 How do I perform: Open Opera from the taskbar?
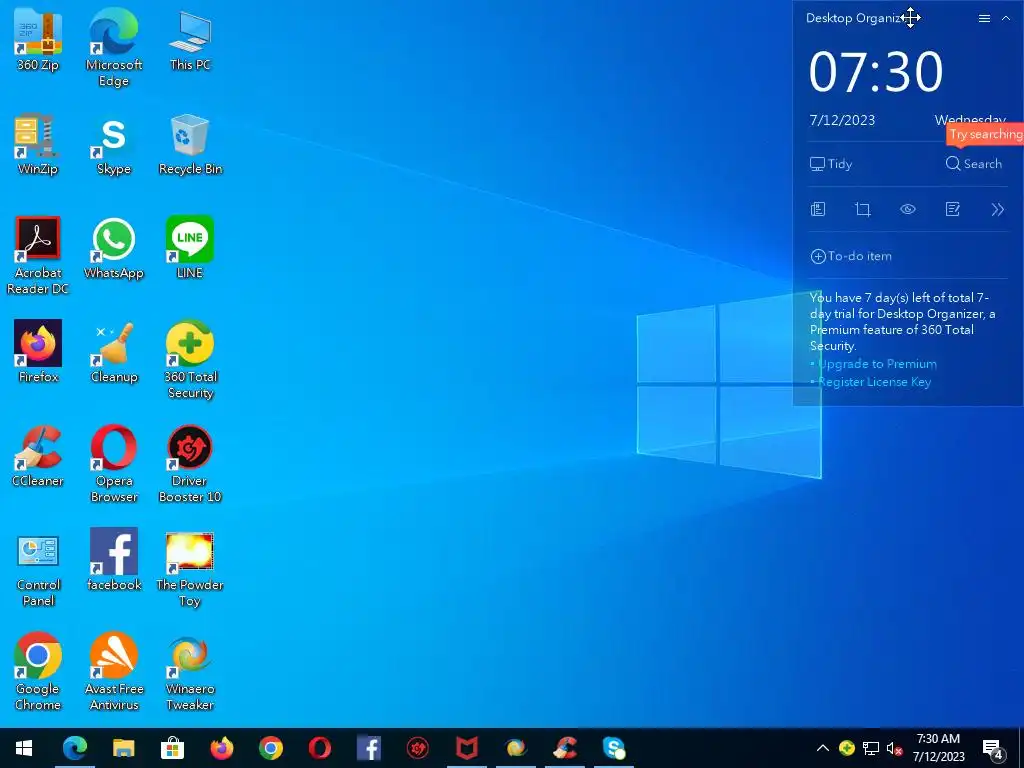pos(319,748)
